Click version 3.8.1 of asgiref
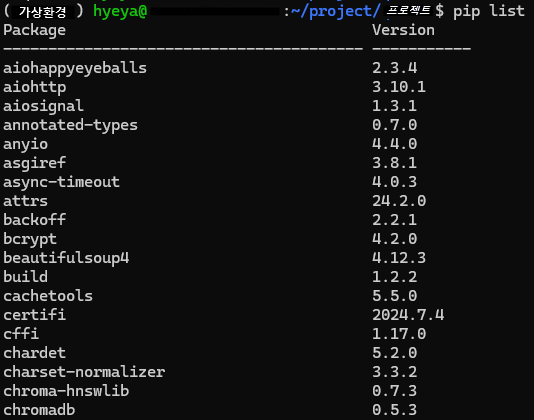534x420 pixels. click(394, 163)
